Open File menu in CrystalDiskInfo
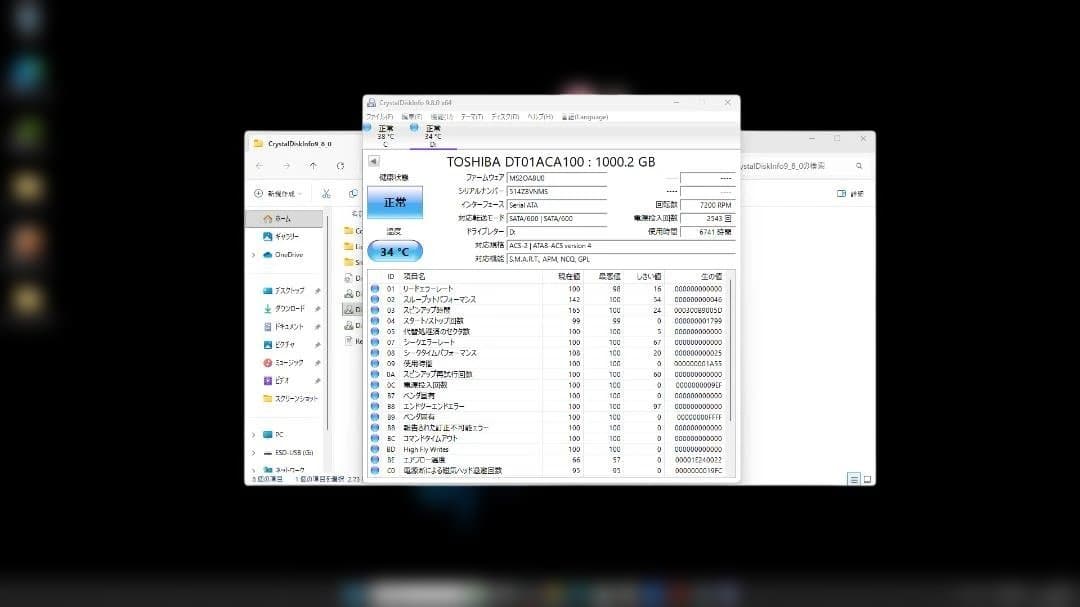1080x607 pixels. pos(380,117)
